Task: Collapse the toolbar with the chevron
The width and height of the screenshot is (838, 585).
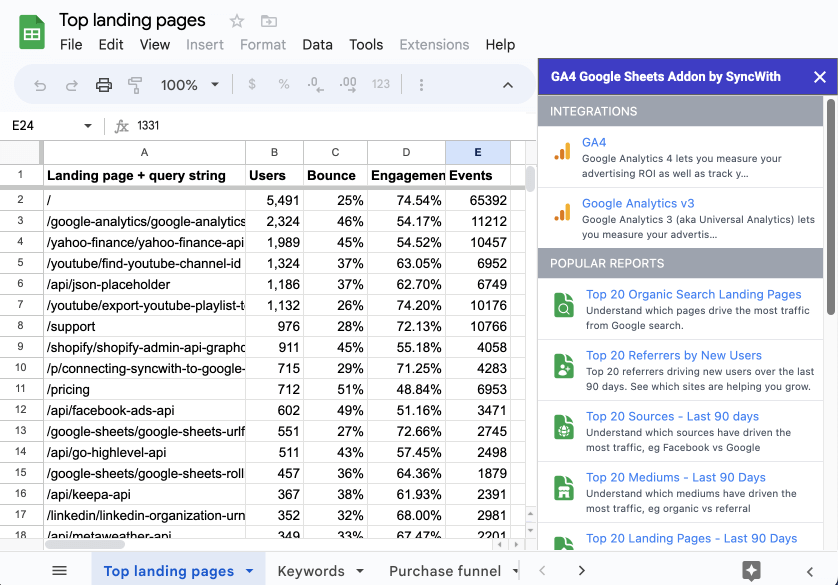Action: 508,85
